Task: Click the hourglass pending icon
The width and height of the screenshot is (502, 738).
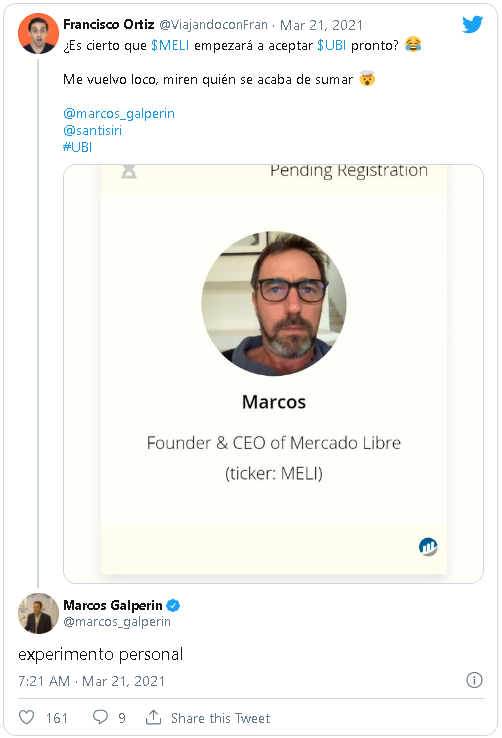Action: coord(129,171)
